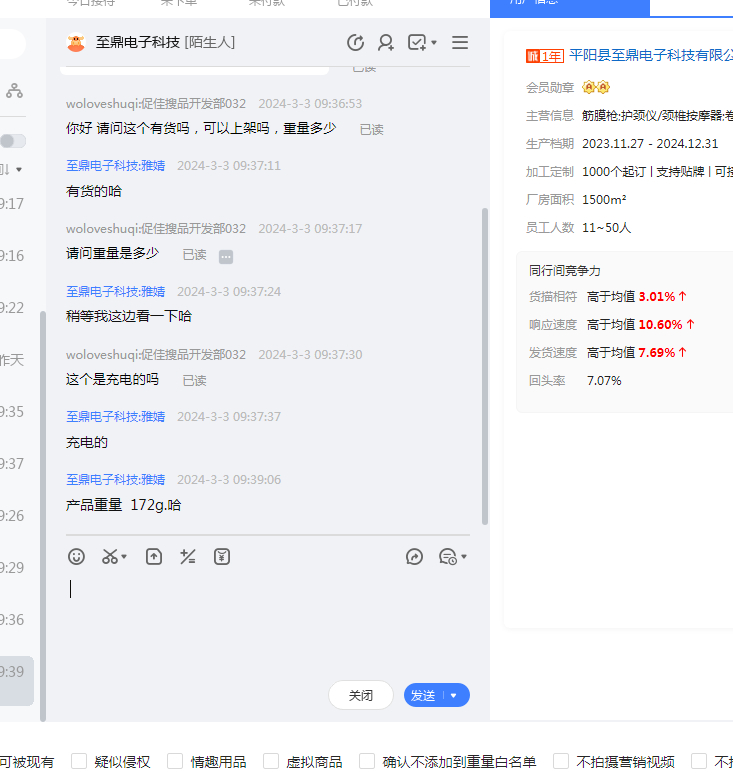Click the forward conversation arrow icon
This screenshot has width=733, height=775.
414,557
